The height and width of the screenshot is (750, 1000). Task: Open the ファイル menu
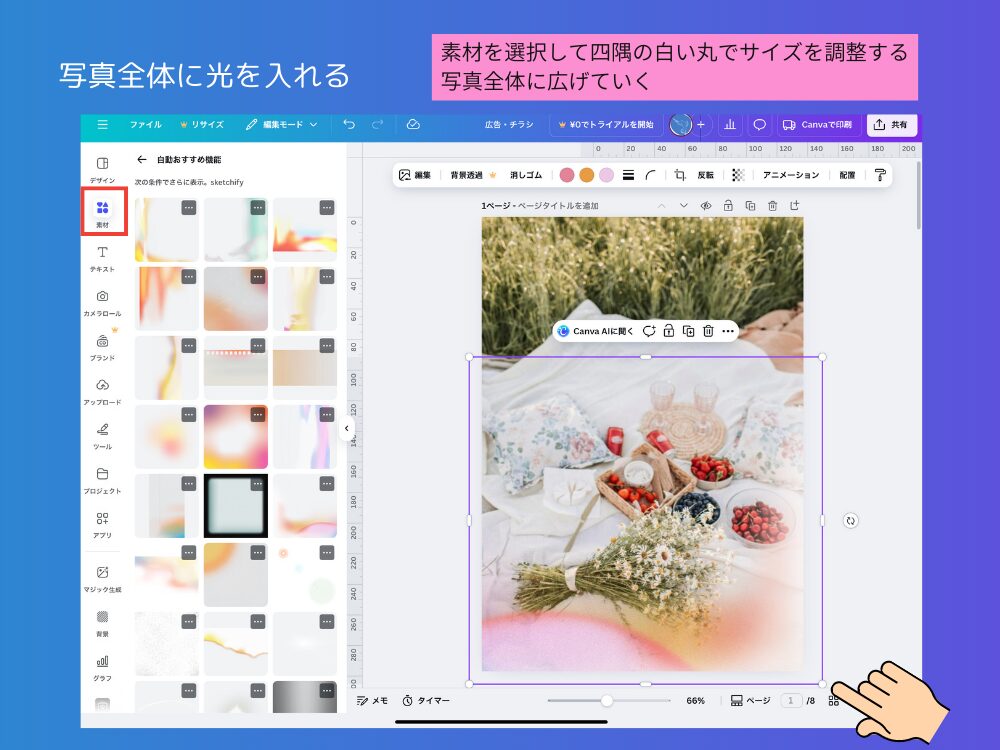click(146, 125)
